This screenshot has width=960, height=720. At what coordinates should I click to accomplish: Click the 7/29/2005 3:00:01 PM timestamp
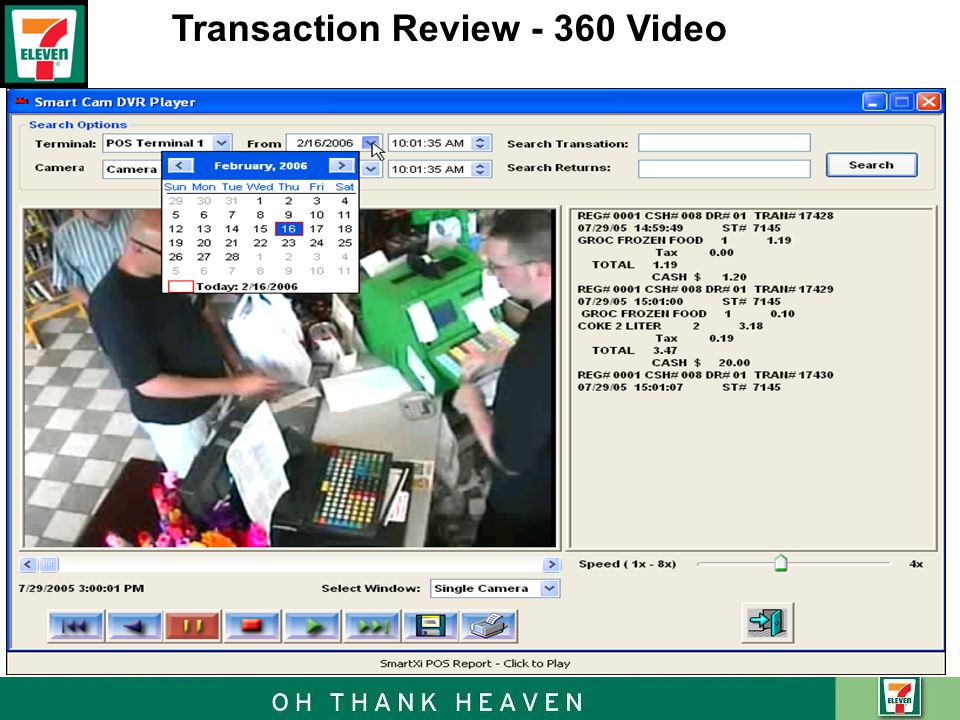(81, 588)
